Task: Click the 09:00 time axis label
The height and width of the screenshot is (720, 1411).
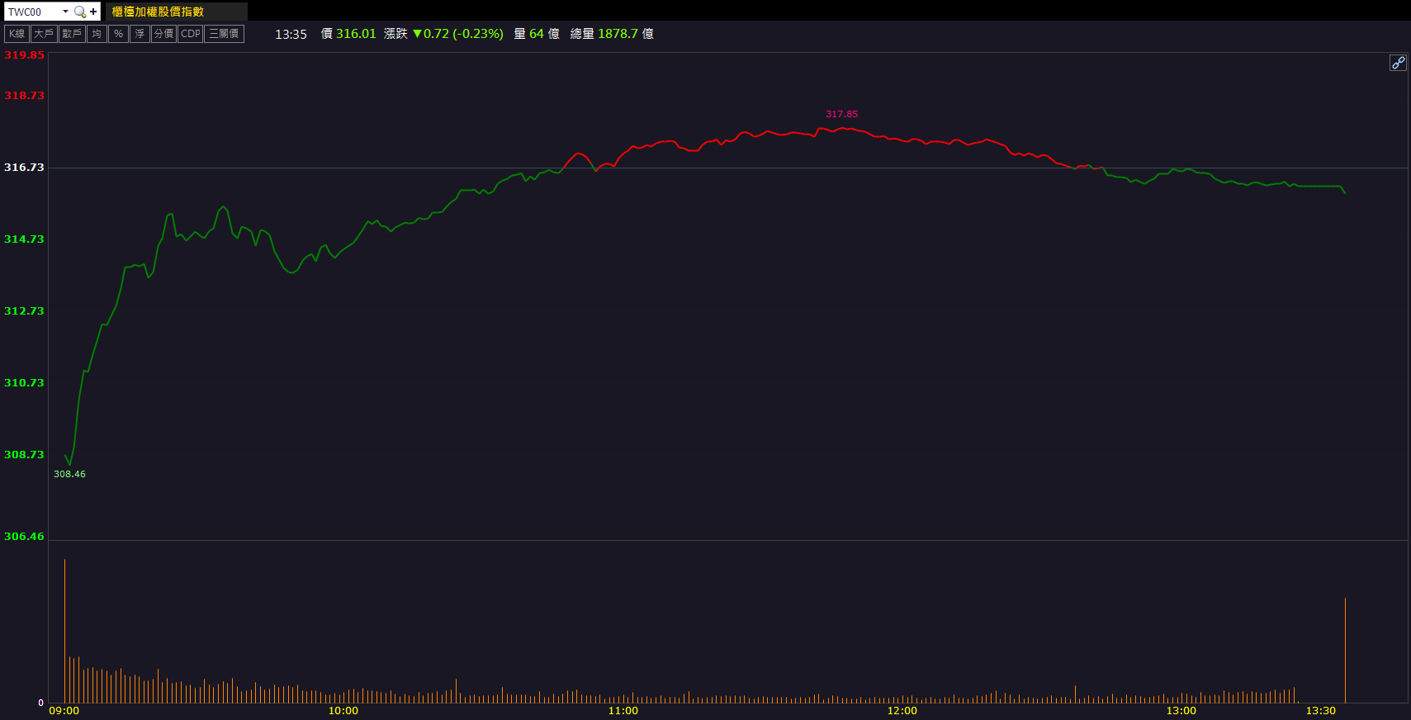Action: (64, 711)
